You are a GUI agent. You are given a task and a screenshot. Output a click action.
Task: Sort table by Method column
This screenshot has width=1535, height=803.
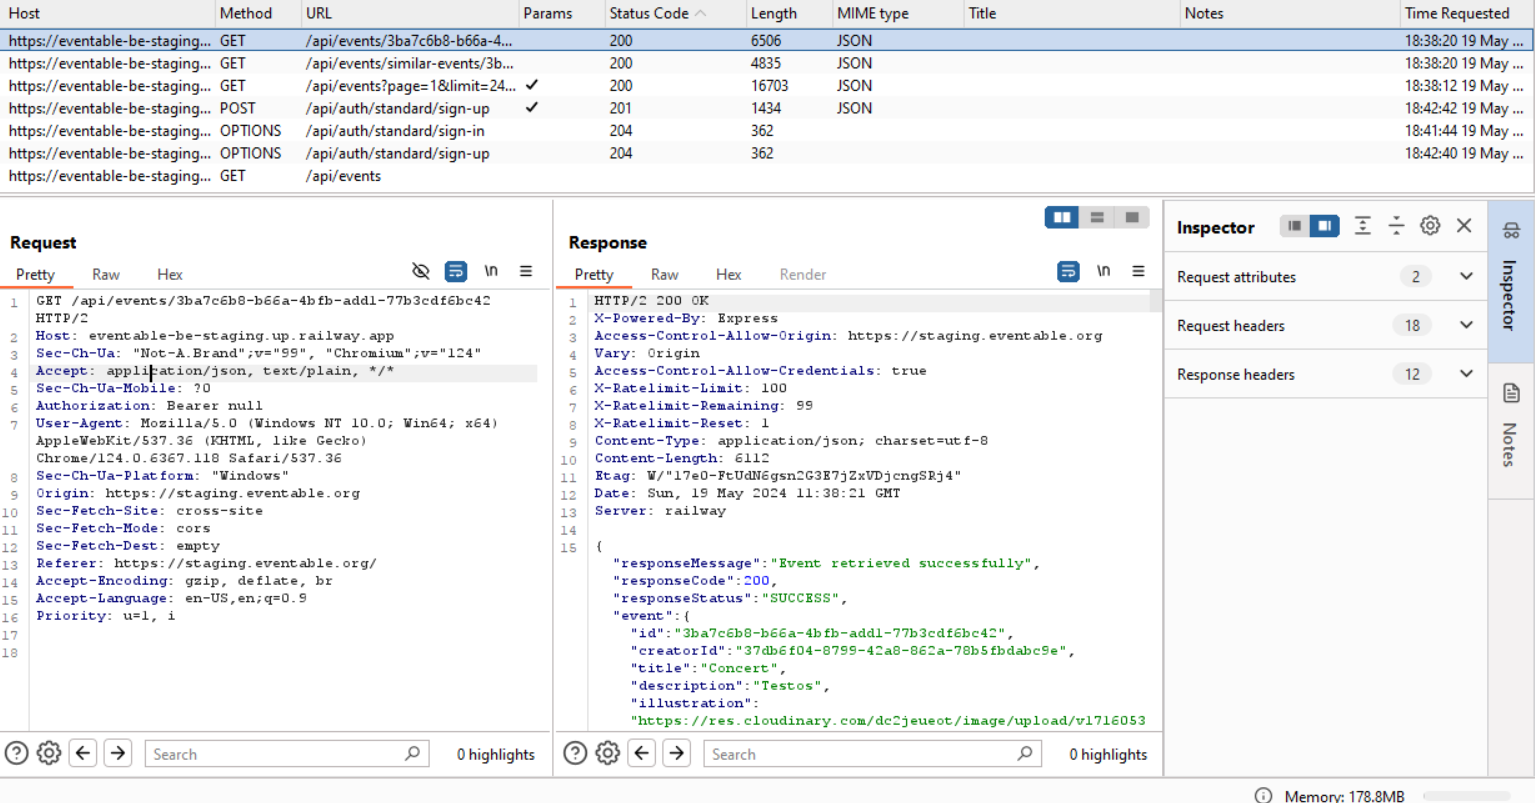[x=258, y=13]
